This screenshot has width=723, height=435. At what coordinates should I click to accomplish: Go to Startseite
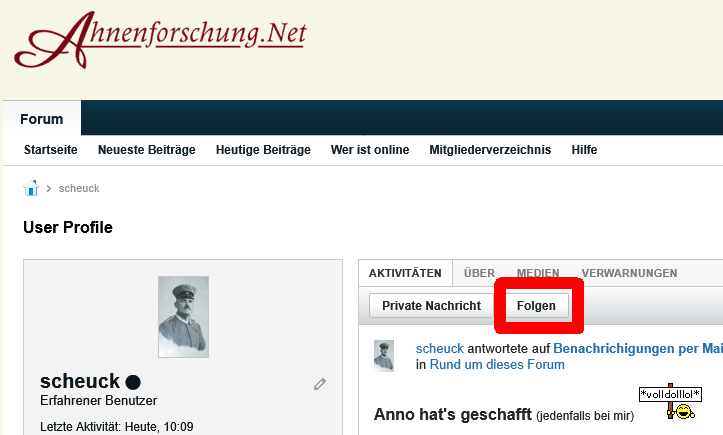point(51,149)
